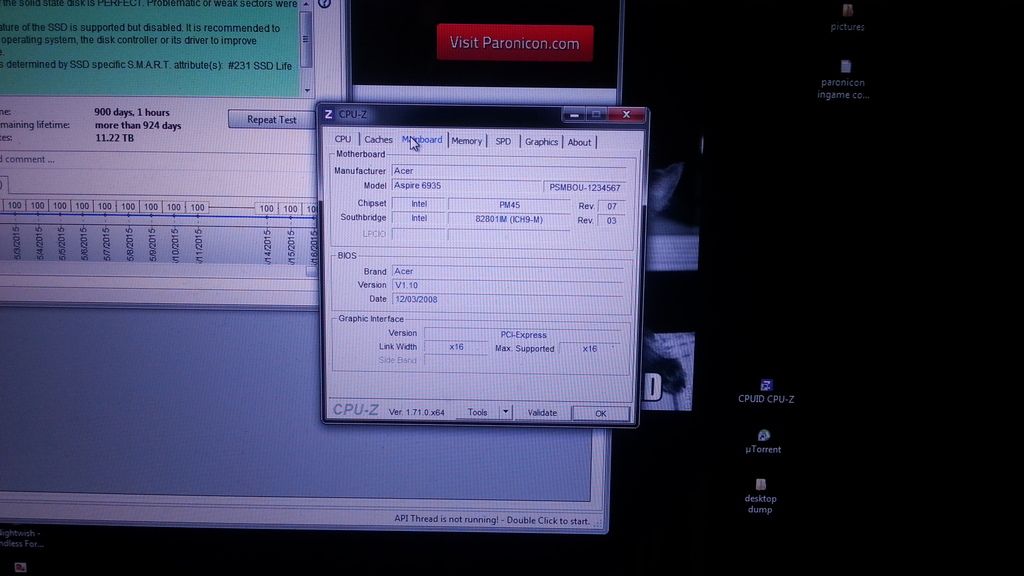This screenshot has height=576, width=1024.
Task: Switch to the Memory tab
Action: (466, 141)
